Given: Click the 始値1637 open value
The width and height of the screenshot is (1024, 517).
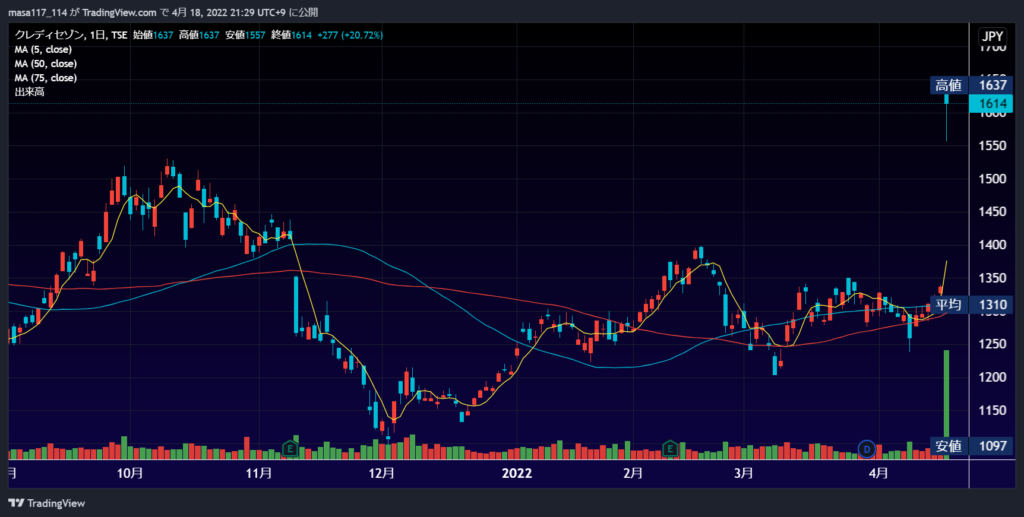Looking at the screenshot, I should [x=153, y=35].
